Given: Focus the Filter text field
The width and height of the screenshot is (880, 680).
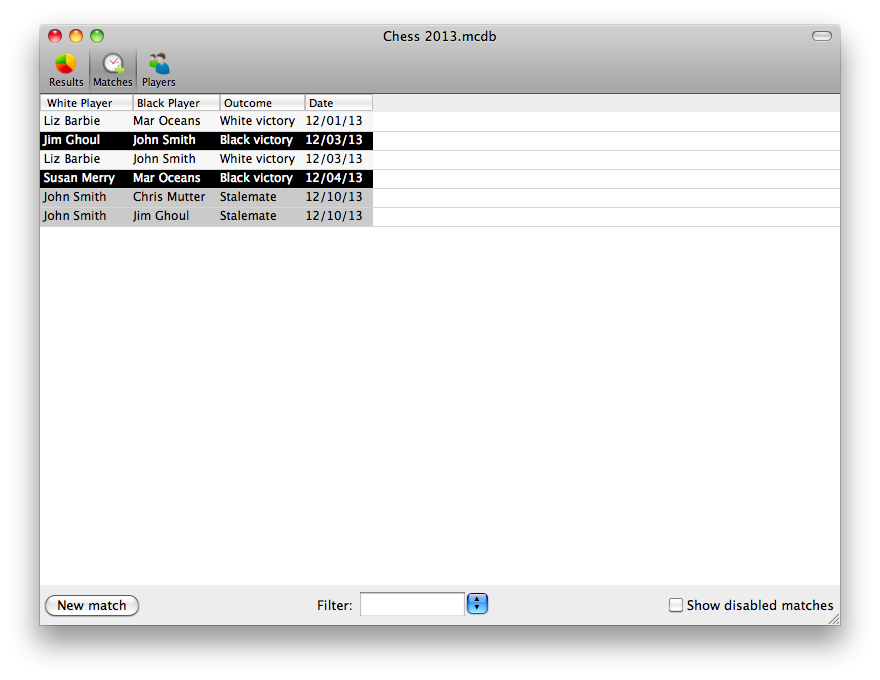Looking at the screenshot, I should (412, 604).
